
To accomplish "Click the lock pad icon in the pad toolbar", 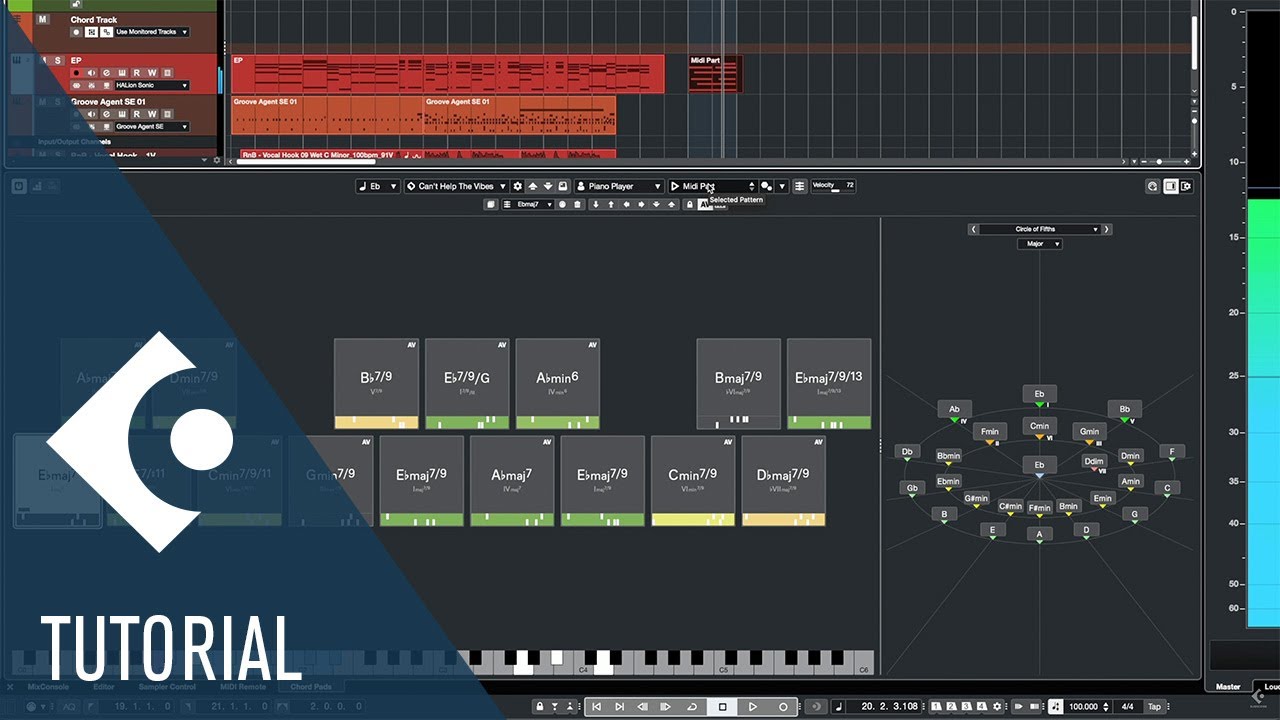I will [689, 204].
